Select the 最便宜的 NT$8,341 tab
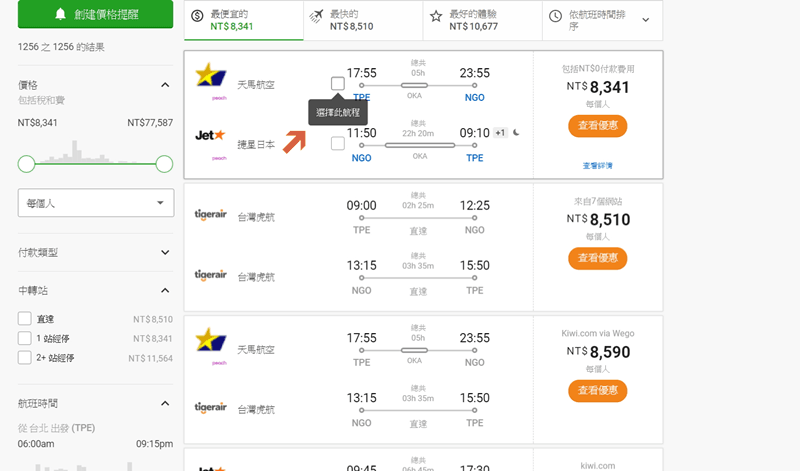 coord(244,20)
